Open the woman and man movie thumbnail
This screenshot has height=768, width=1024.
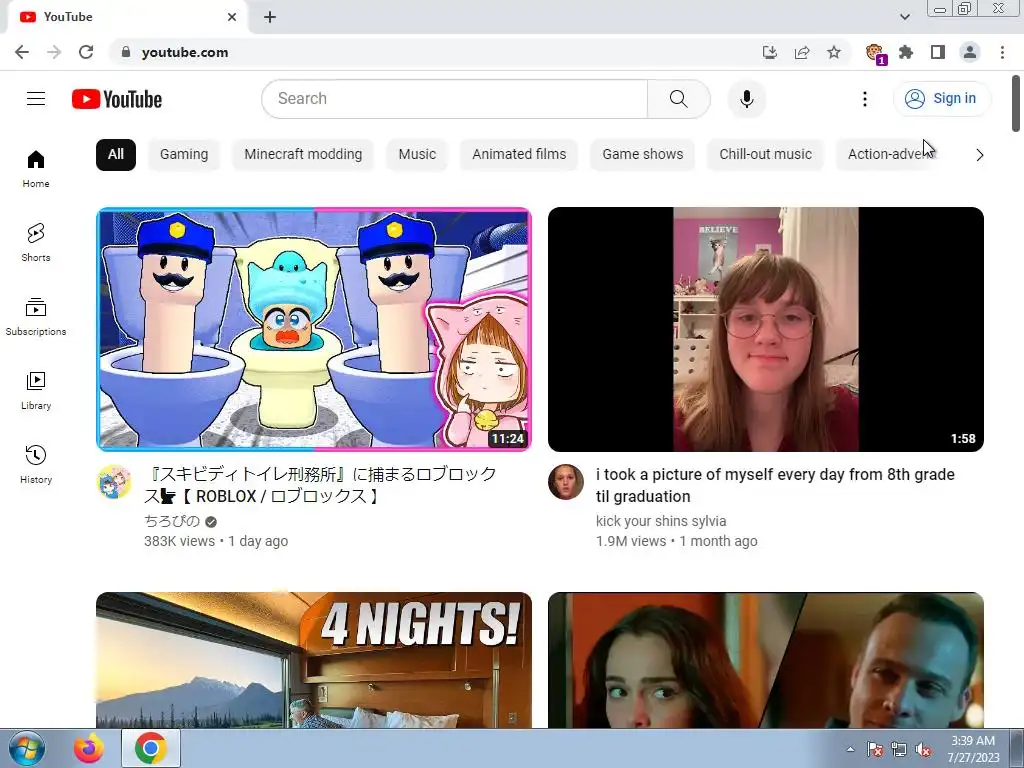click(765, 660)
